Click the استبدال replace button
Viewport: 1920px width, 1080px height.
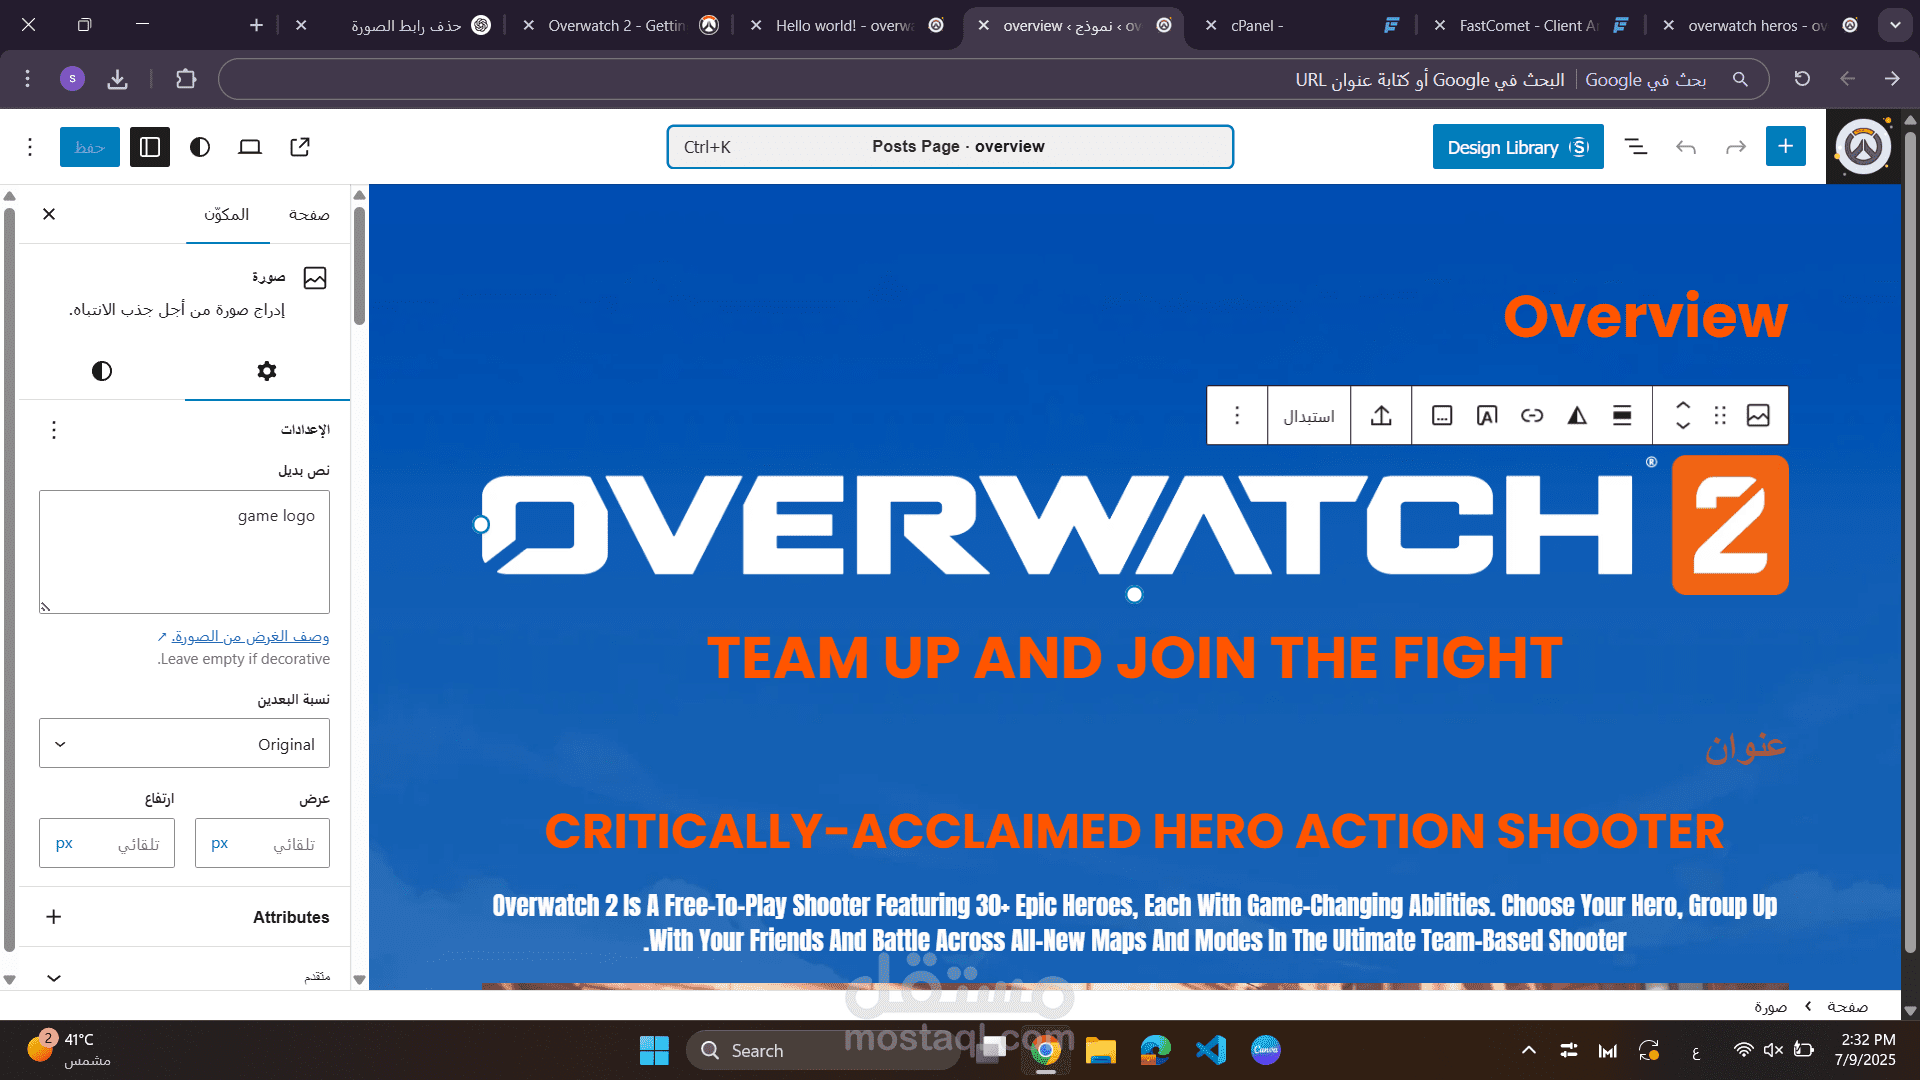click(1309, 416)
